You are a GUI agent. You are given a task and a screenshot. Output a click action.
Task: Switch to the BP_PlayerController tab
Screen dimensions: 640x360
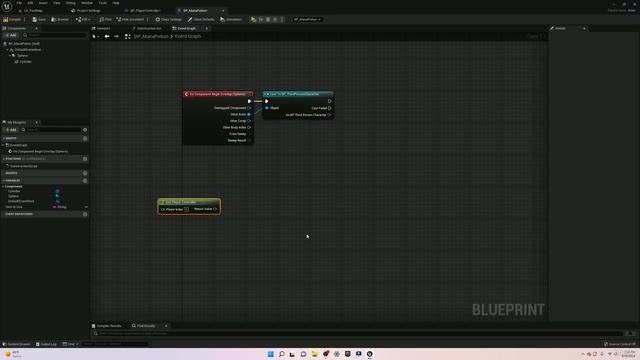(x=144, y=11)
